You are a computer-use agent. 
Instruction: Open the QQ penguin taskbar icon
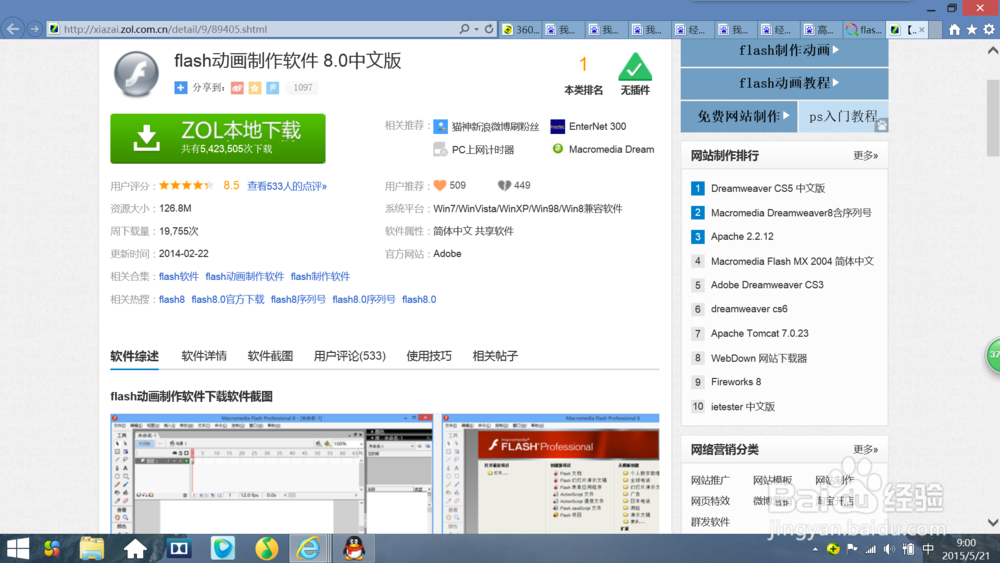click(354, 548)
